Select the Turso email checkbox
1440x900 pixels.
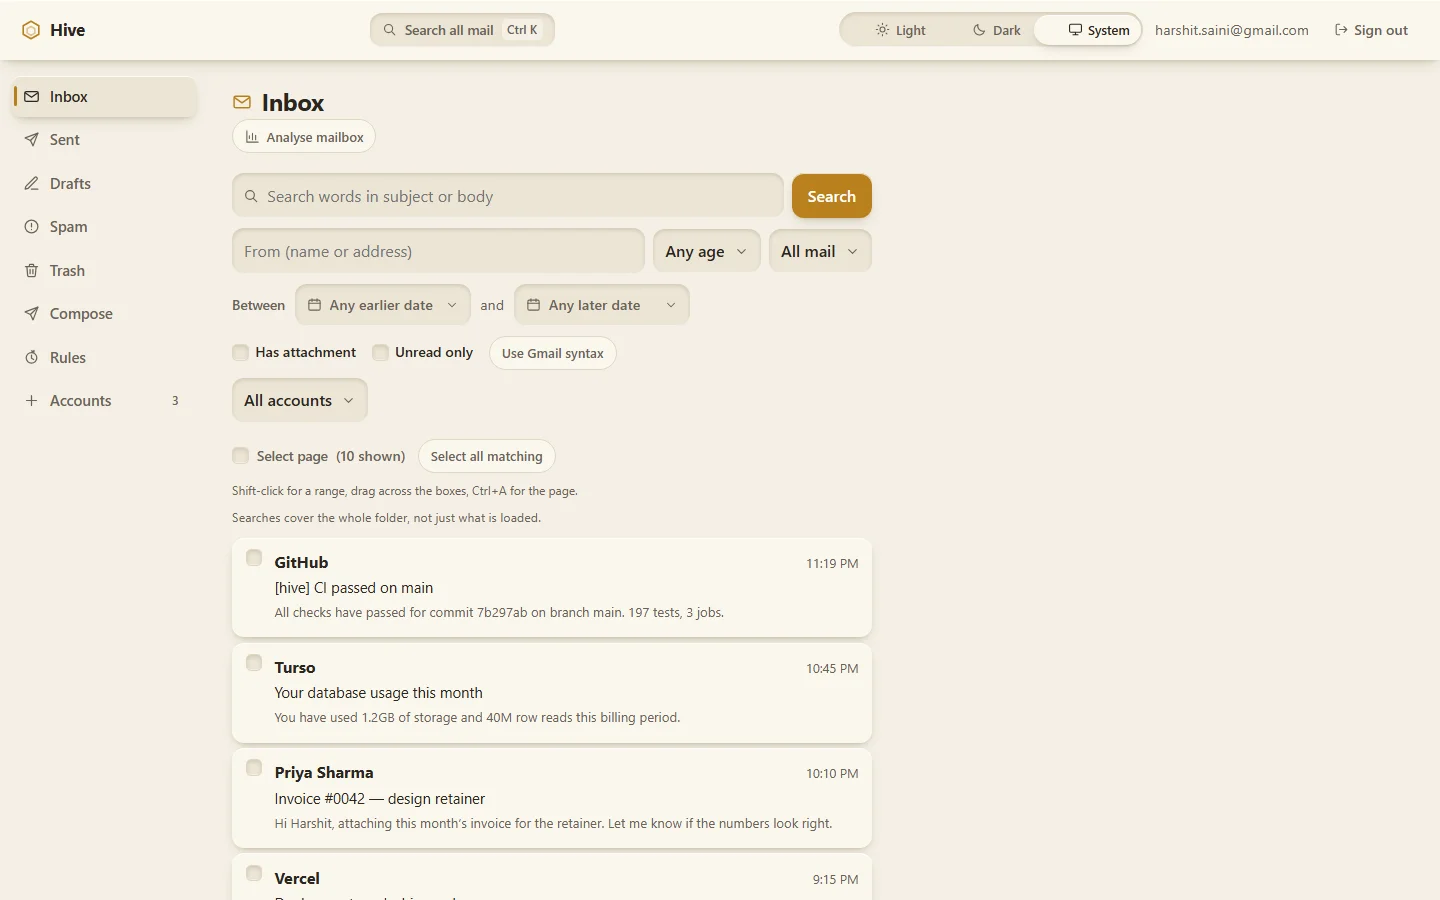(254, 663)
